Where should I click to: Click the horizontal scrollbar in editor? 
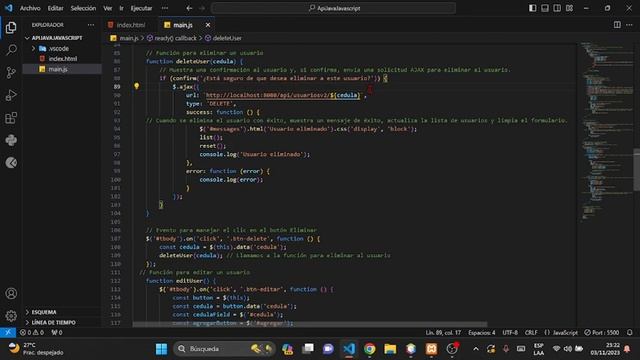tap(310, 324)
